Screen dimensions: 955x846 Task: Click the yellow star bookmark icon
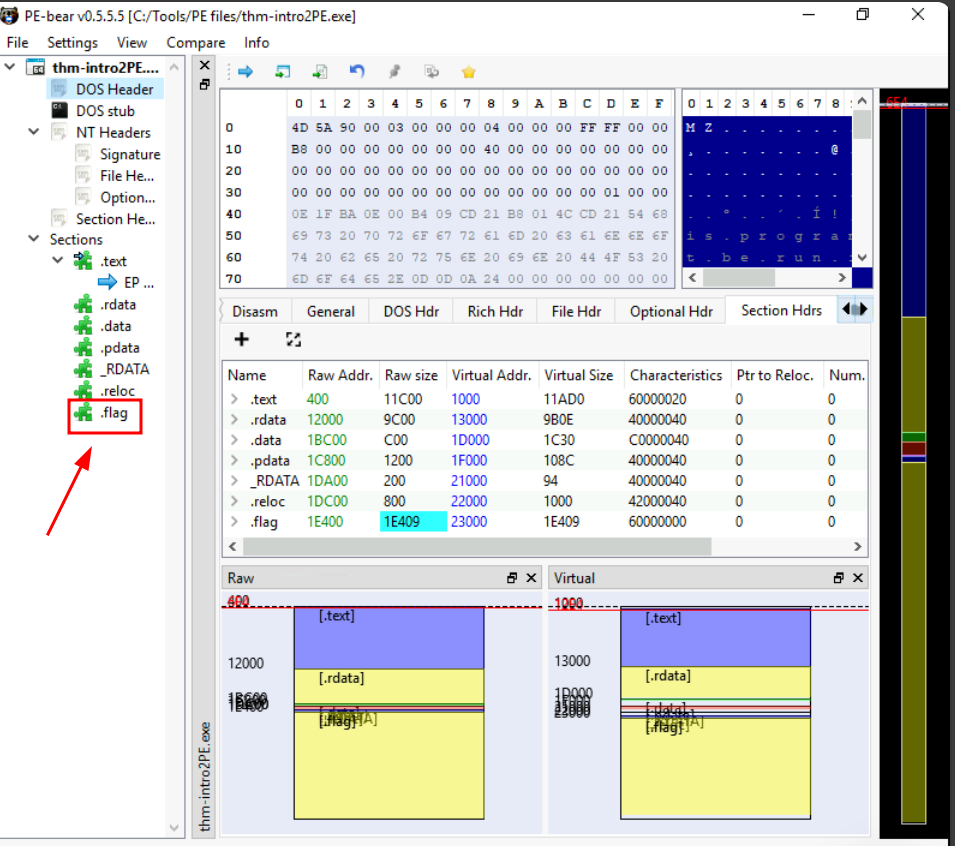[x=468, y=72]
